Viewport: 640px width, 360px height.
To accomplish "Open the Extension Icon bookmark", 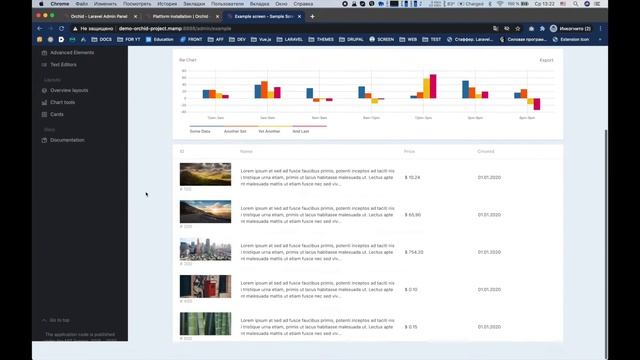I will coord(571,40).
